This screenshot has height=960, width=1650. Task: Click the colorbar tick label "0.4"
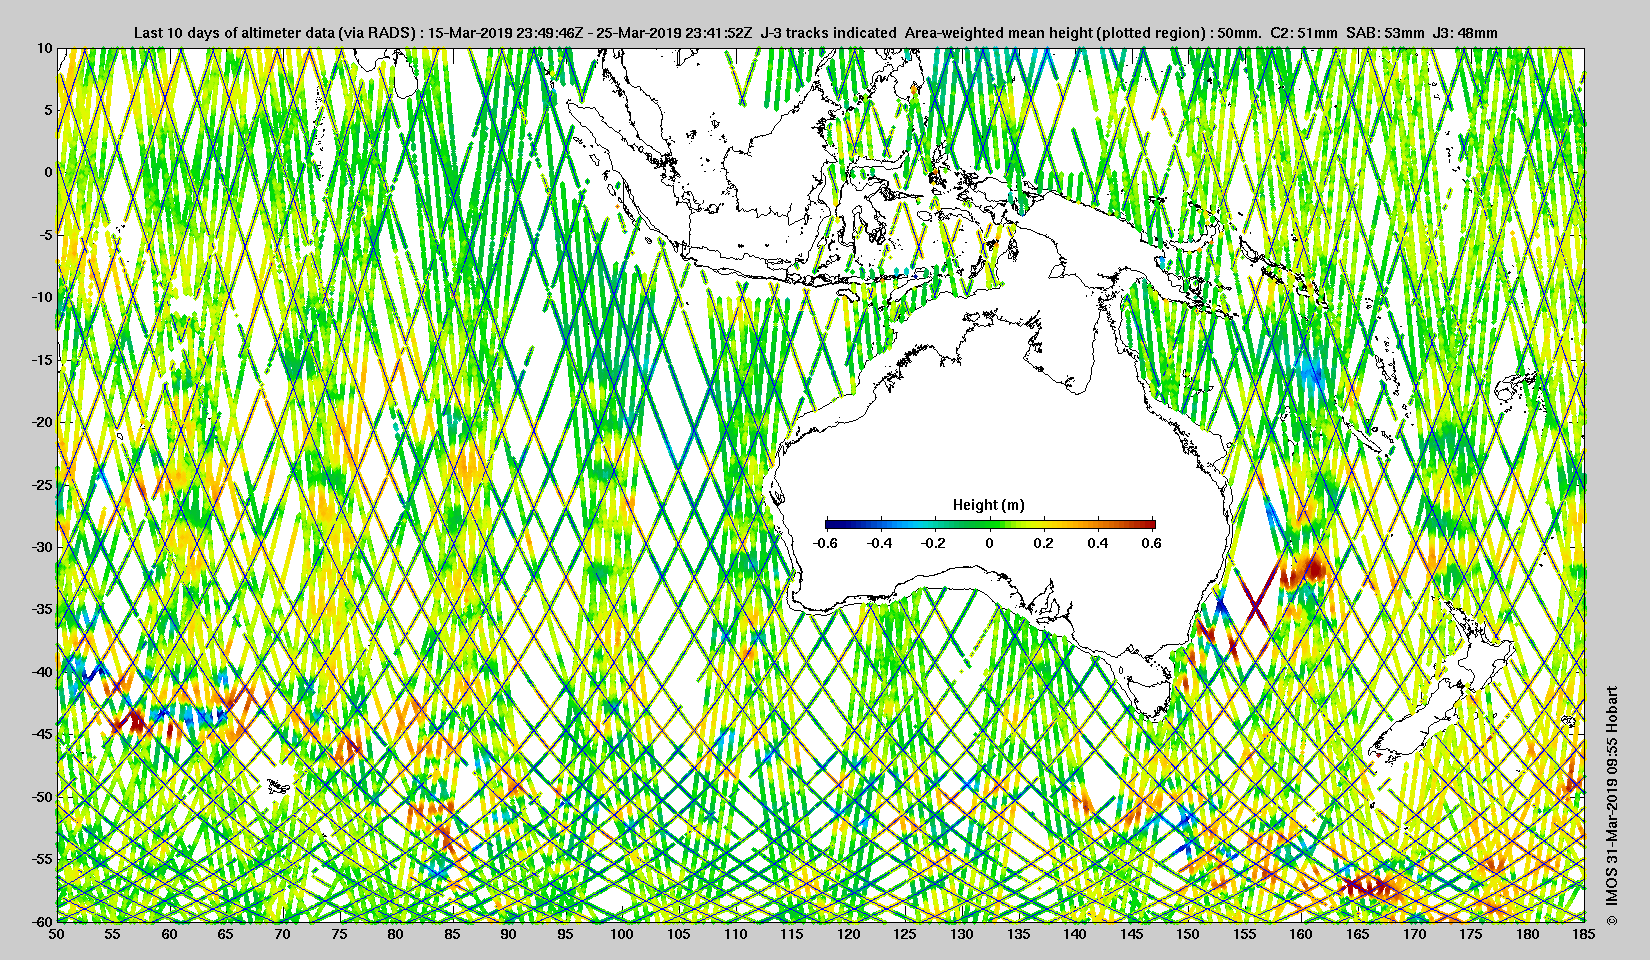(1098, 543)
